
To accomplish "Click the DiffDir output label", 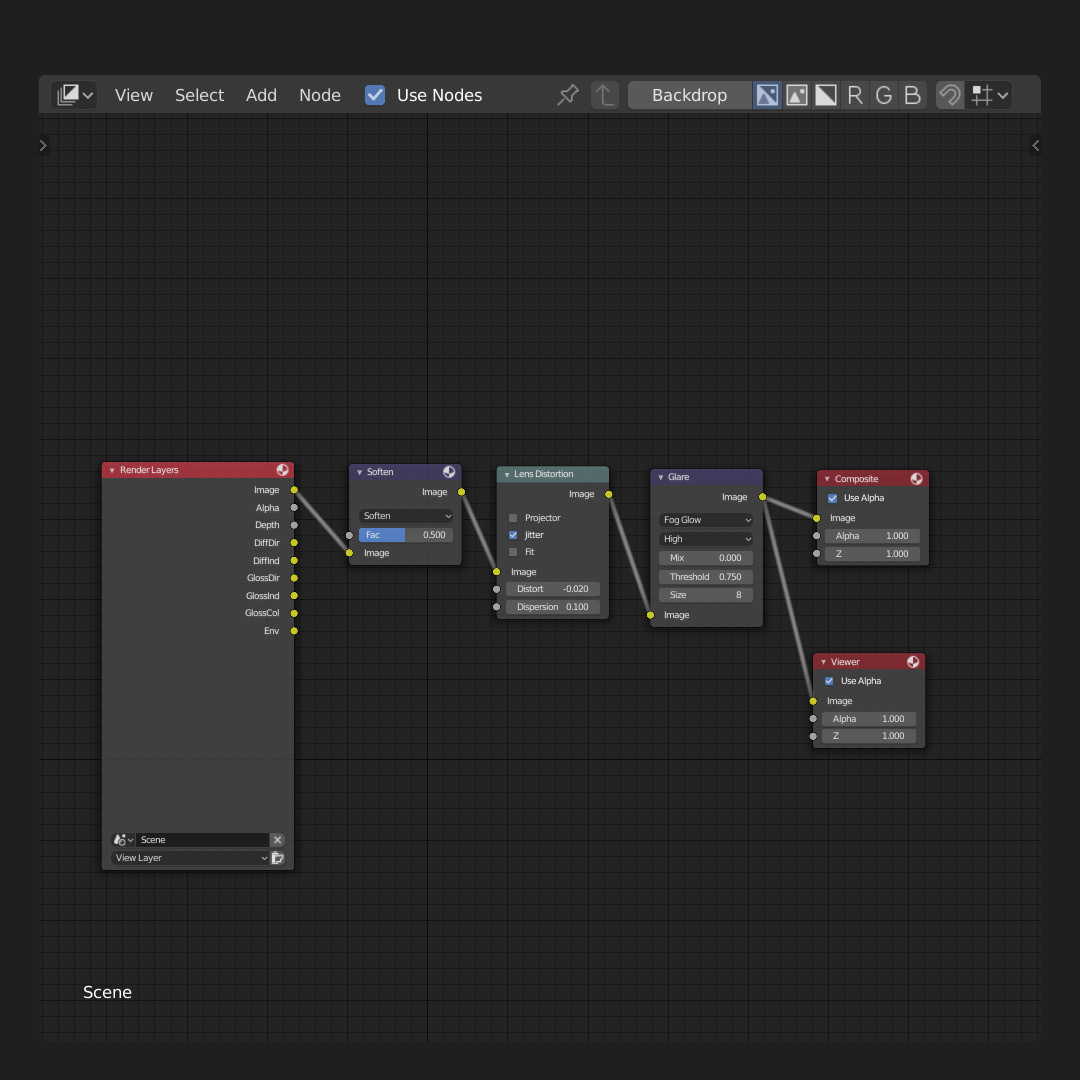I will 267,543.
